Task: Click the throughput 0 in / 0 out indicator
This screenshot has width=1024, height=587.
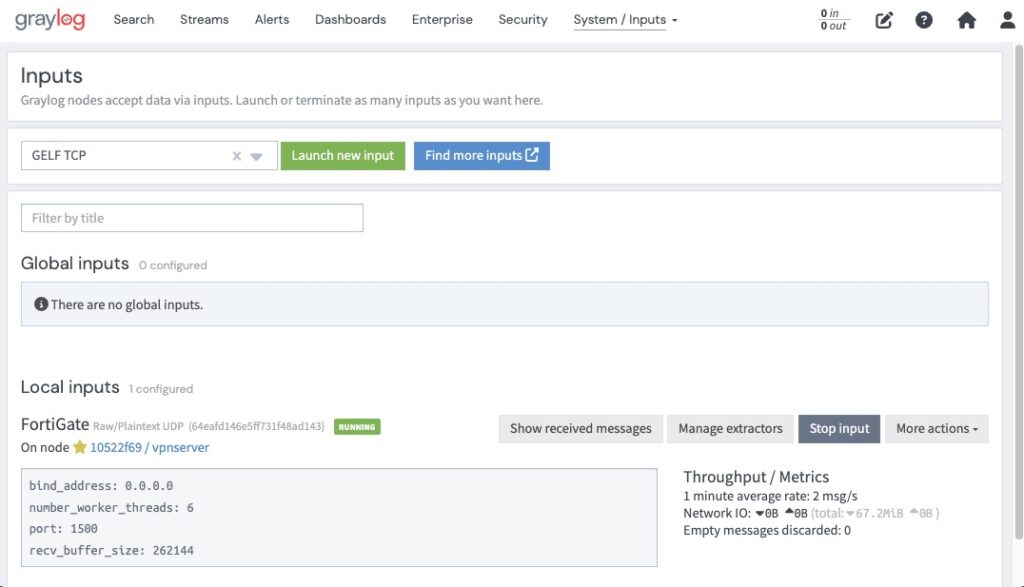Action: (x=833, y=20)
